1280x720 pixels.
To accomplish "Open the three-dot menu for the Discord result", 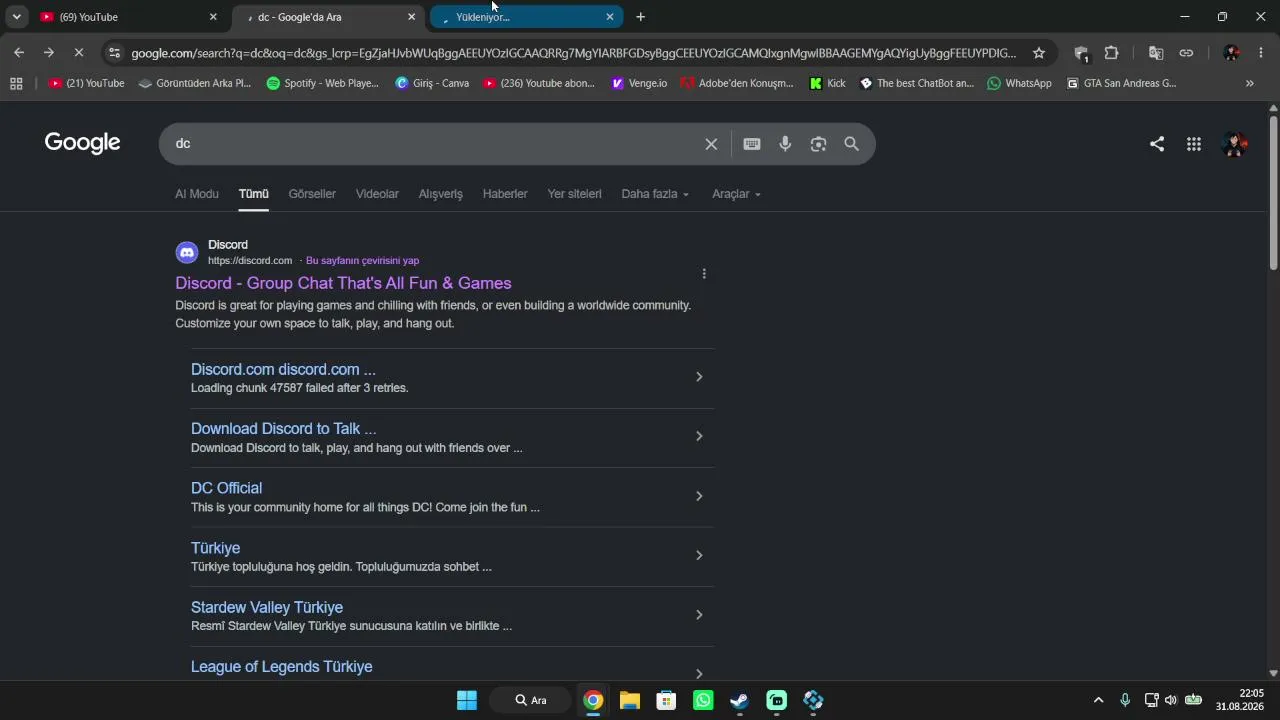I will click(x=704, y=274).
